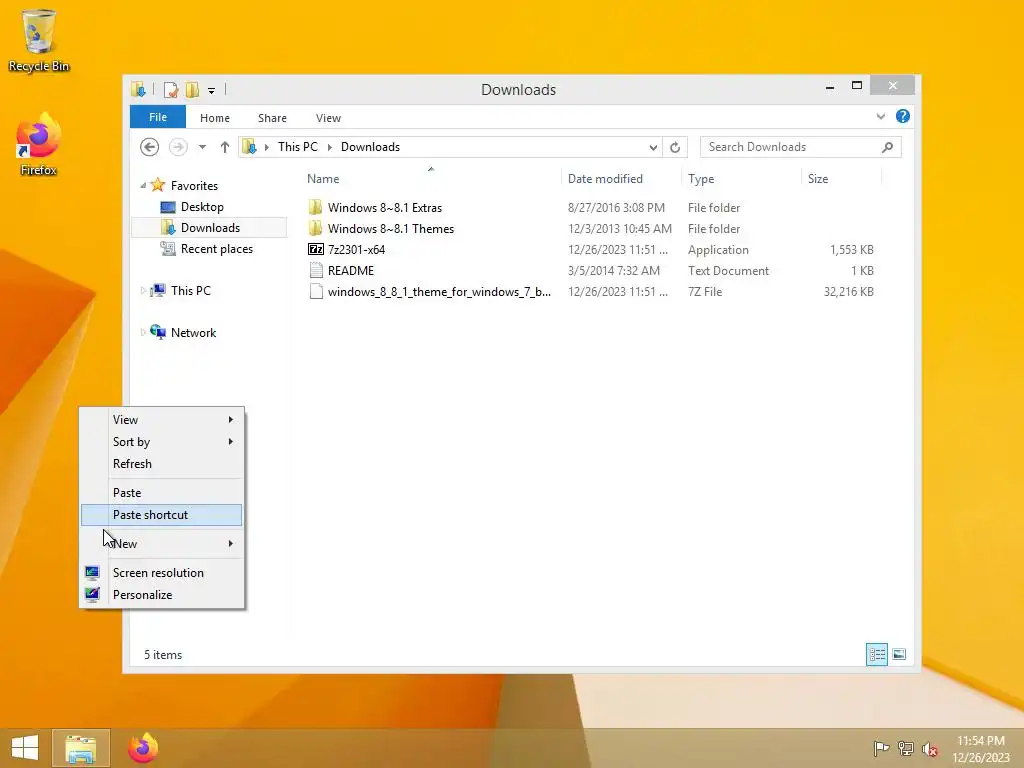This screenshot has width=1024, height=768.
Task: Sort files by the Size column
Action: 841,178
